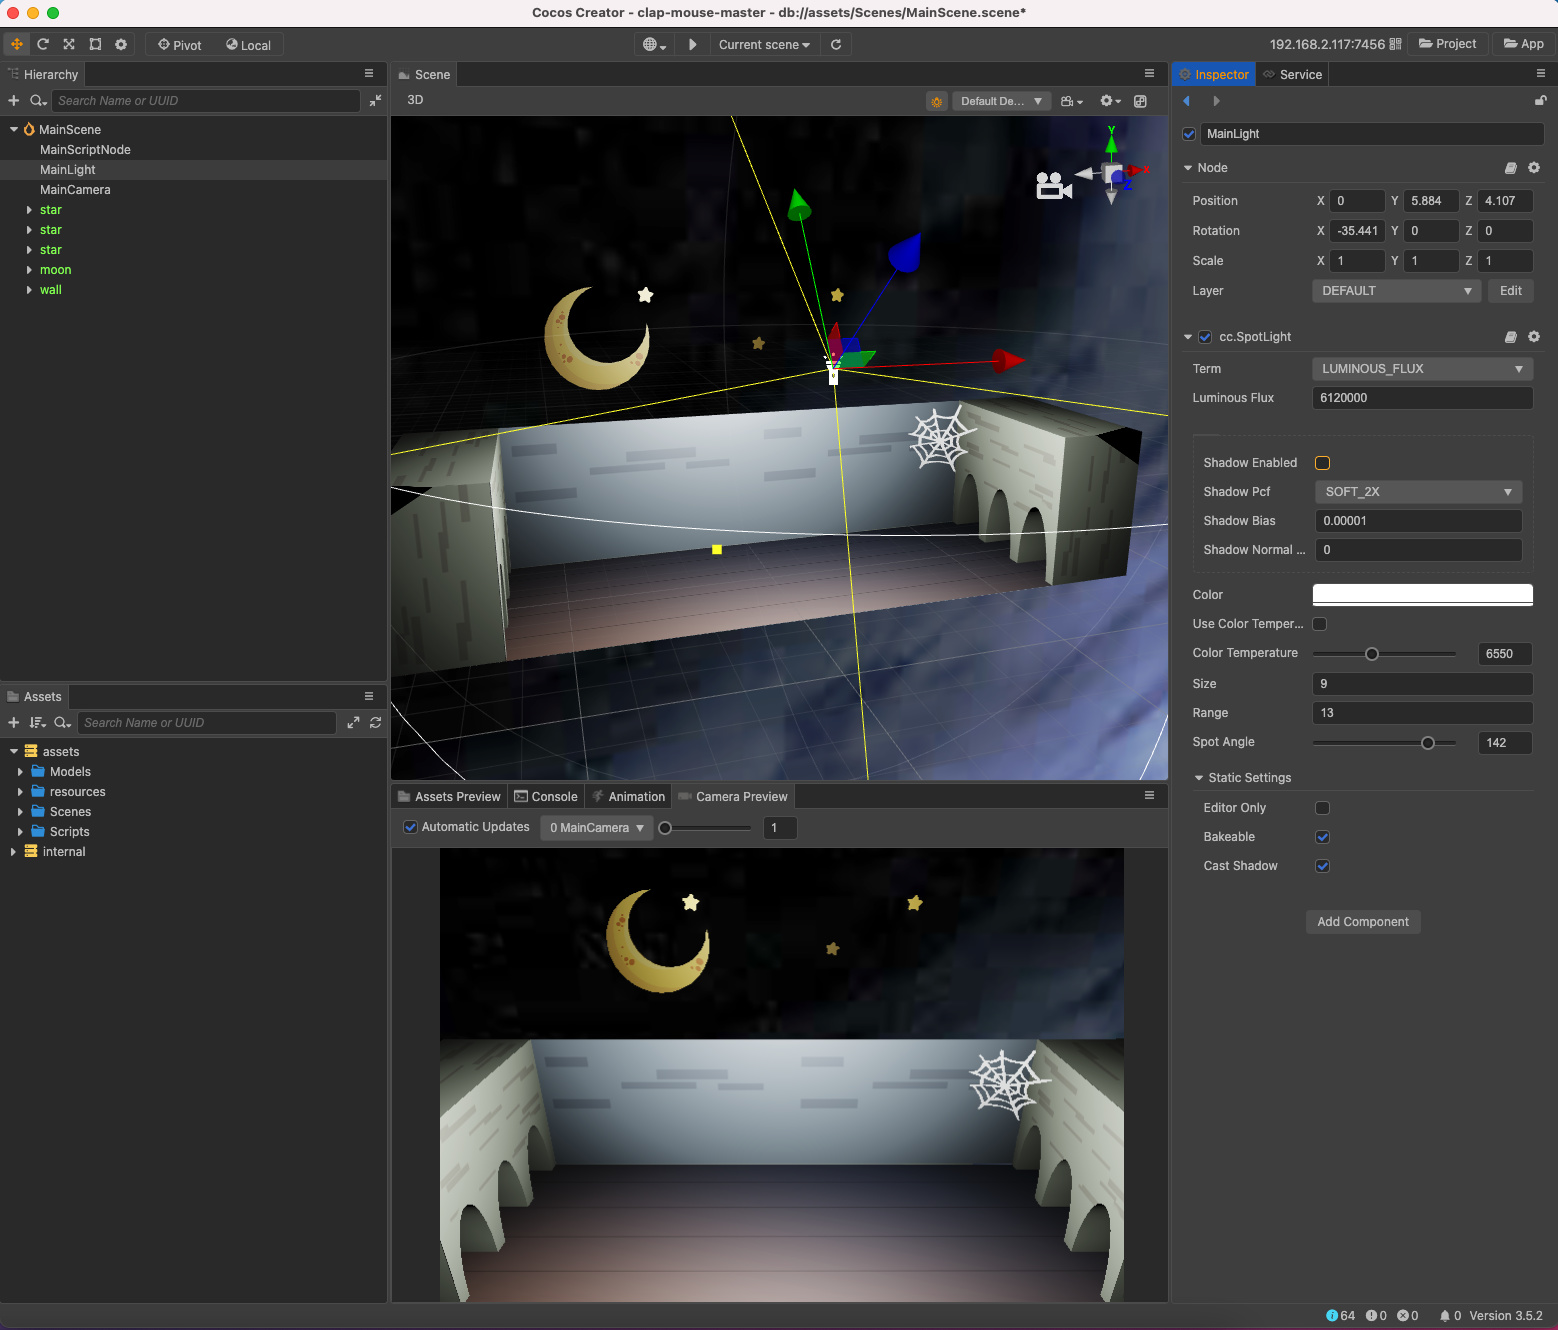Select the rect transform tool
The image size is (1558, 1330).
(x=95, y=44)
